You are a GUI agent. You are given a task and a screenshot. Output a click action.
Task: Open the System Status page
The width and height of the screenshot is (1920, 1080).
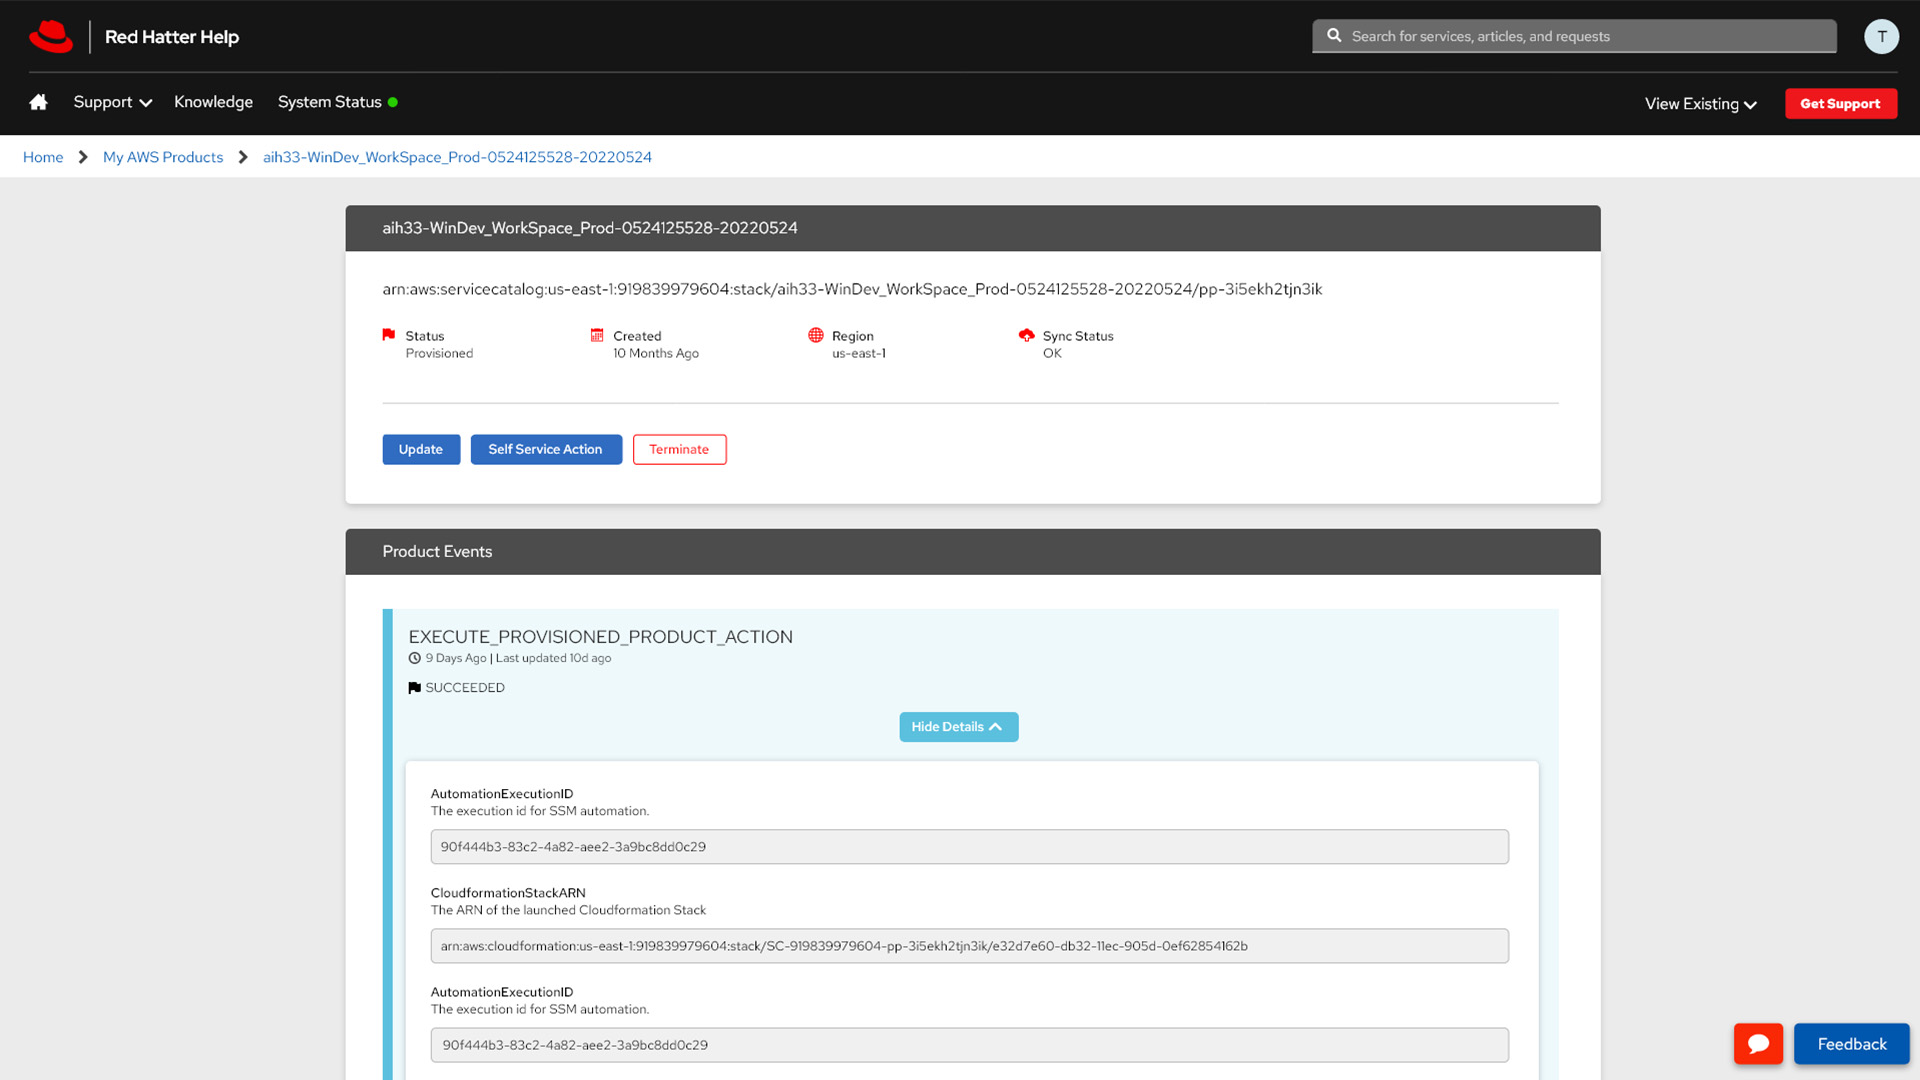pos(329,102)
